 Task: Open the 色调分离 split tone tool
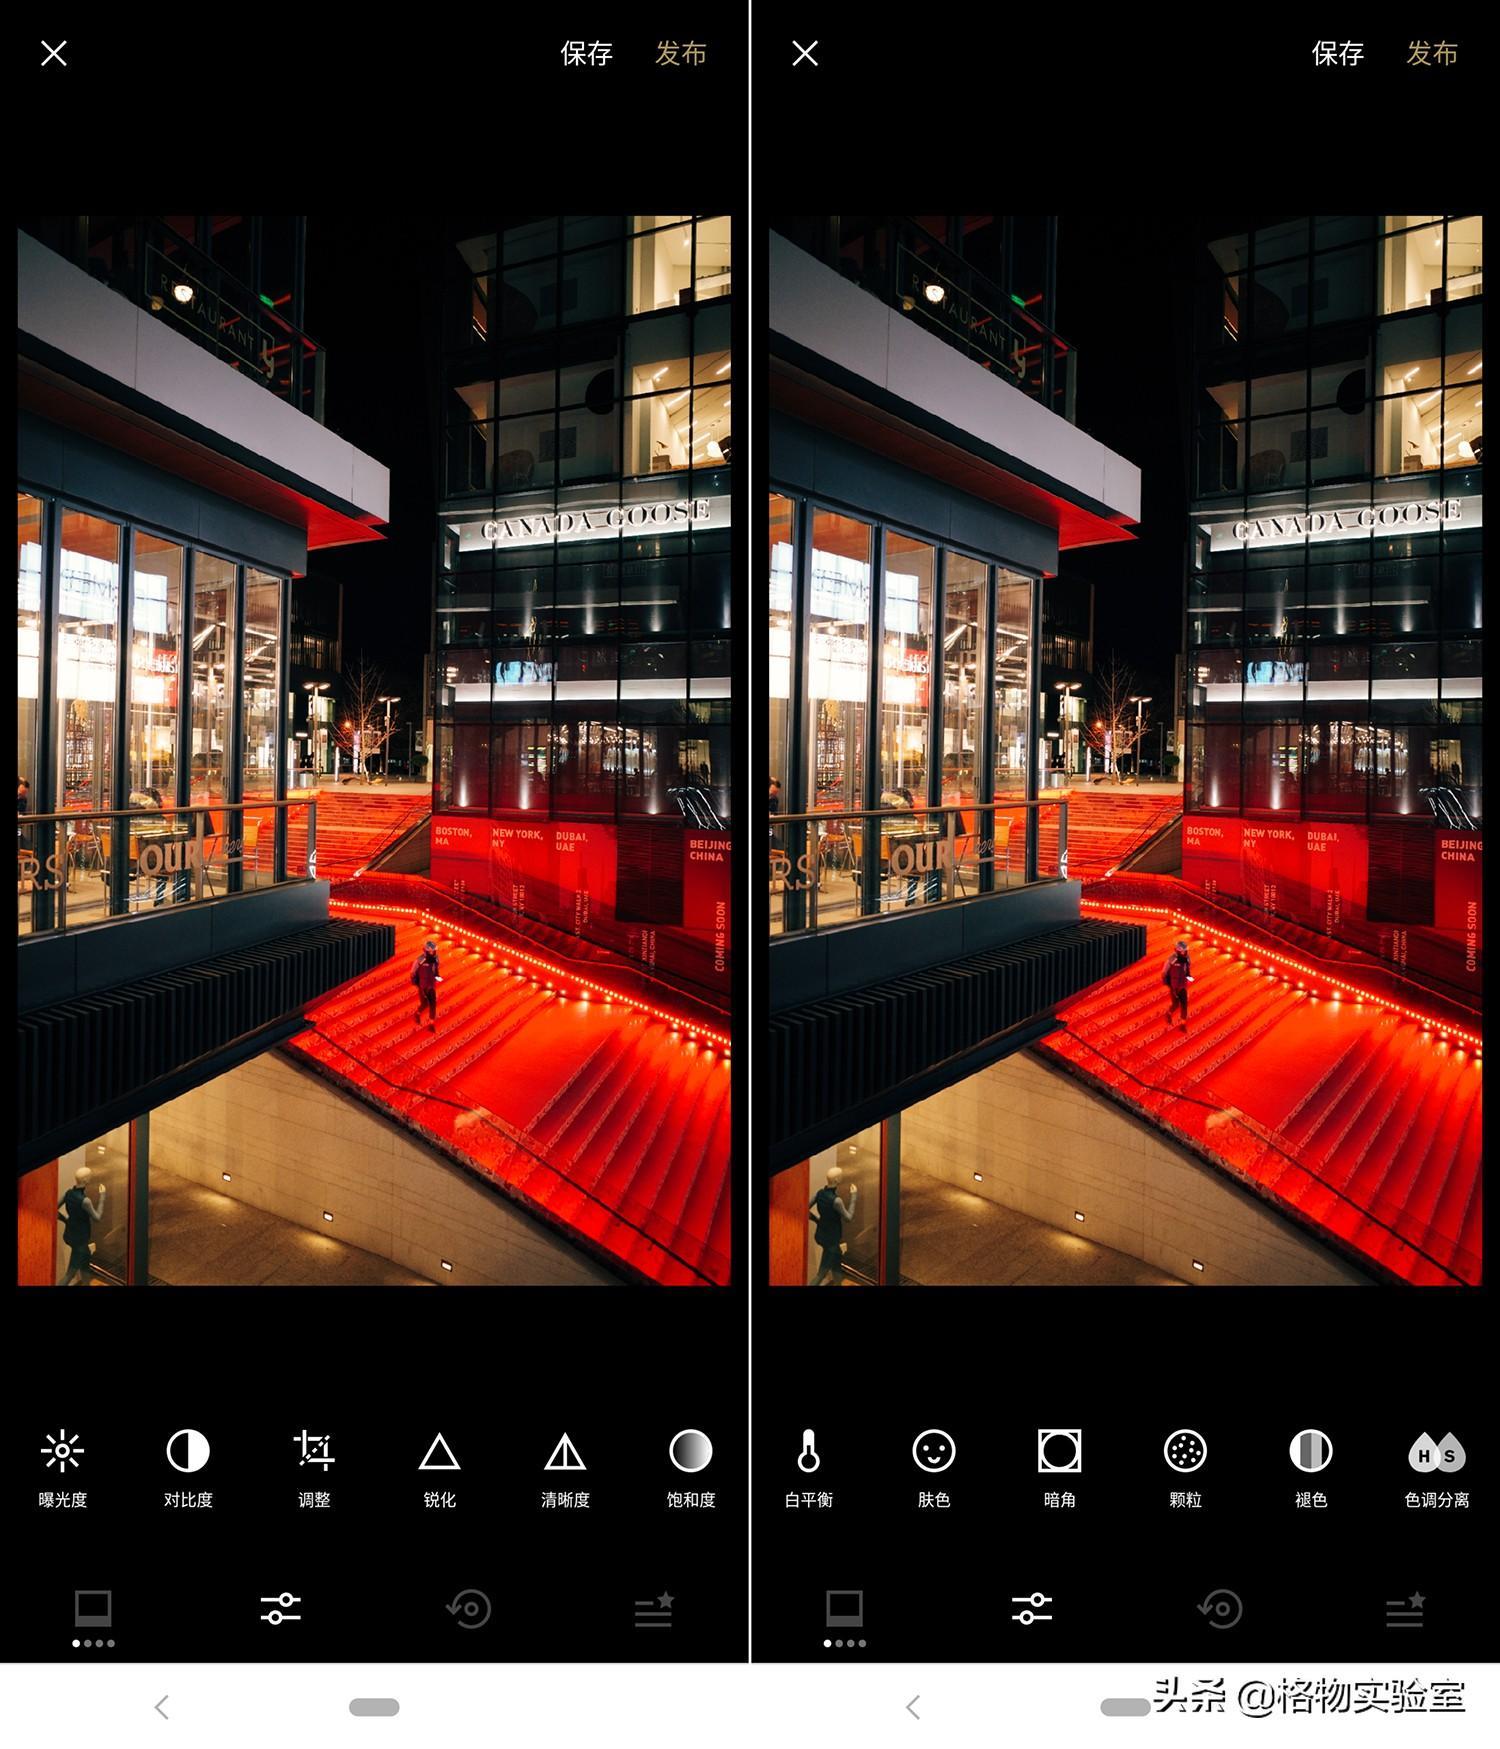tap(1437, 1467)
